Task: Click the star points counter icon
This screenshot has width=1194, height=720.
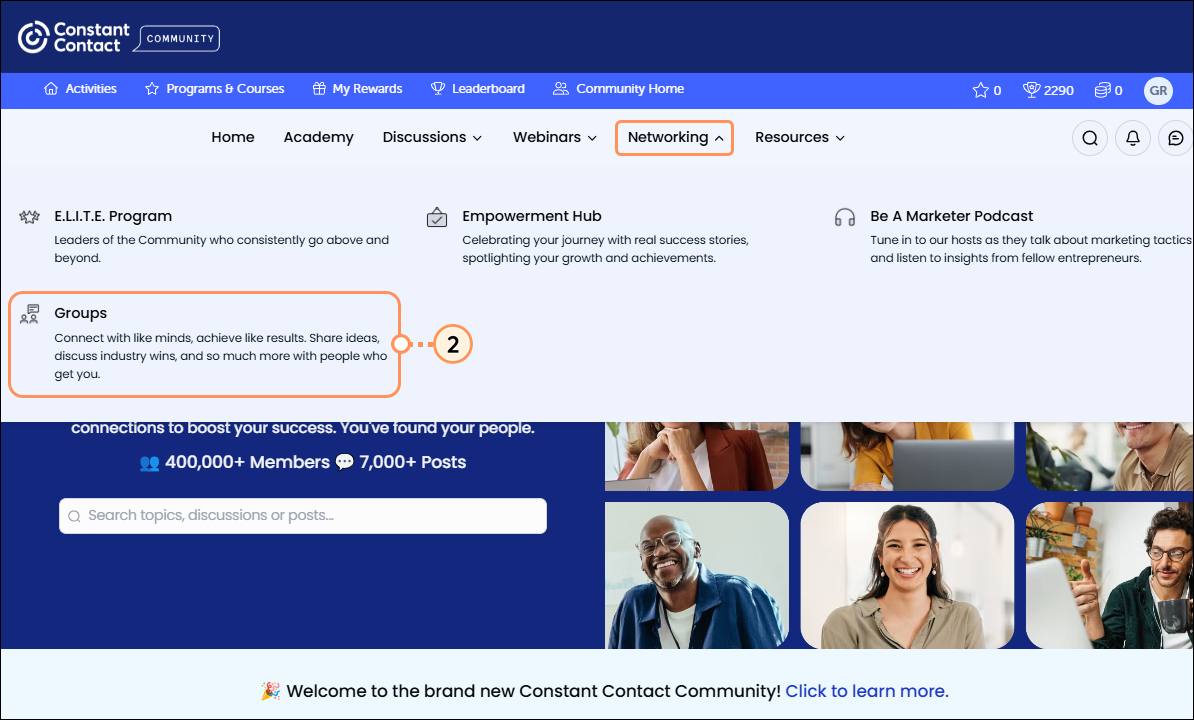Action: click(980, 91)
